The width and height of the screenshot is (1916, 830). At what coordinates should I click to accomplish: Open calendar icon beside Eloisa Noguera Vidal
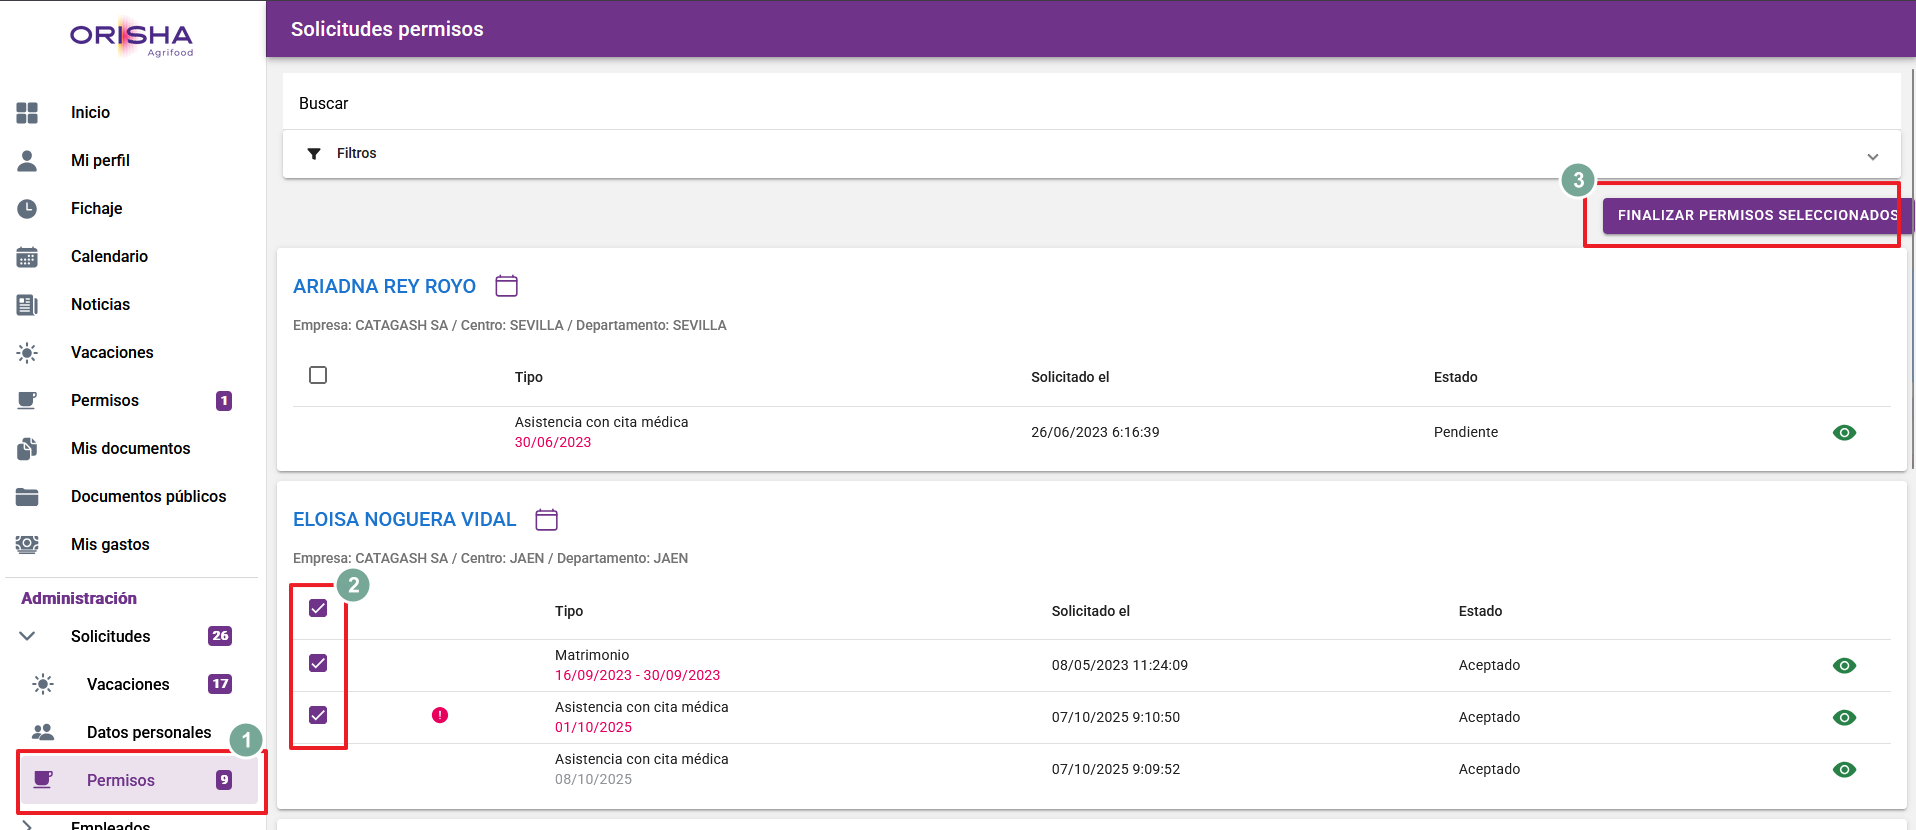click(x=546, y=519)
